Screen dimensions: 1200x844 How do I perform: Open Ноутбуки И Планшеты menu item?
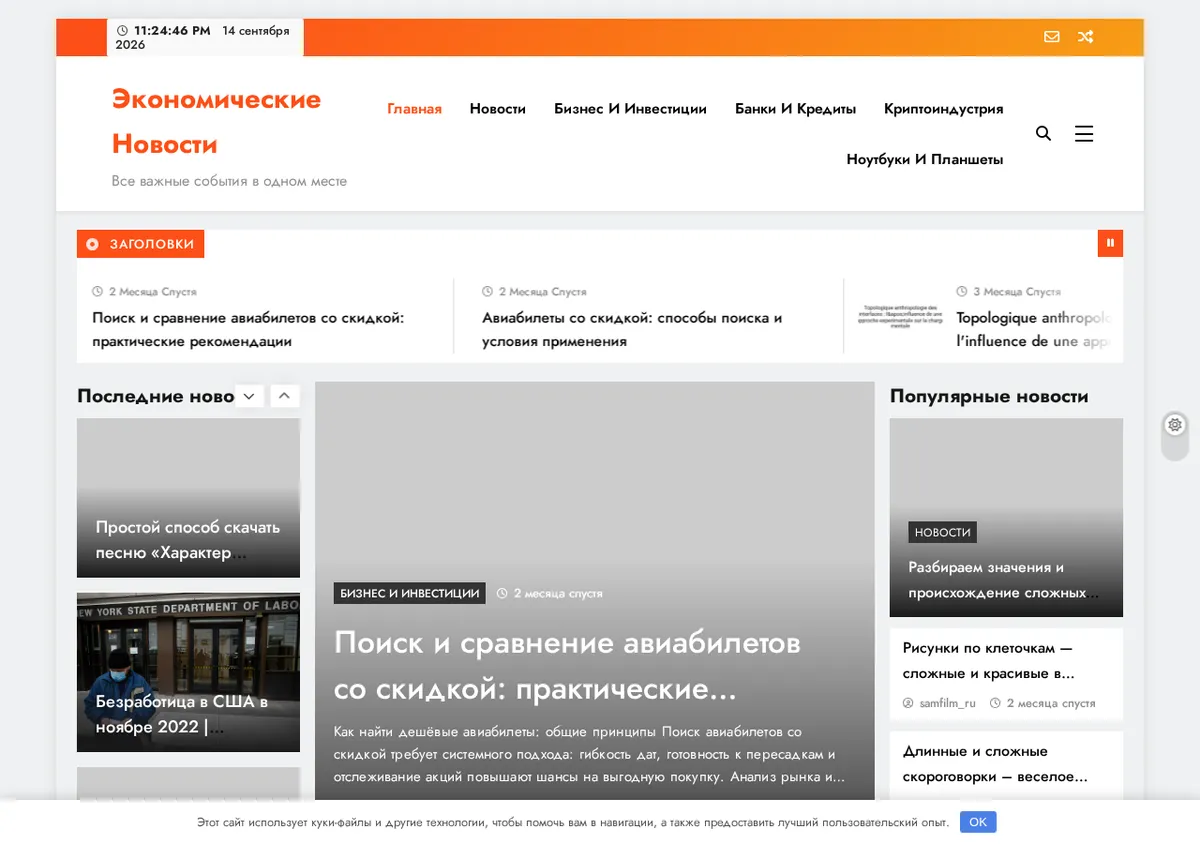[x=925, y=159]
